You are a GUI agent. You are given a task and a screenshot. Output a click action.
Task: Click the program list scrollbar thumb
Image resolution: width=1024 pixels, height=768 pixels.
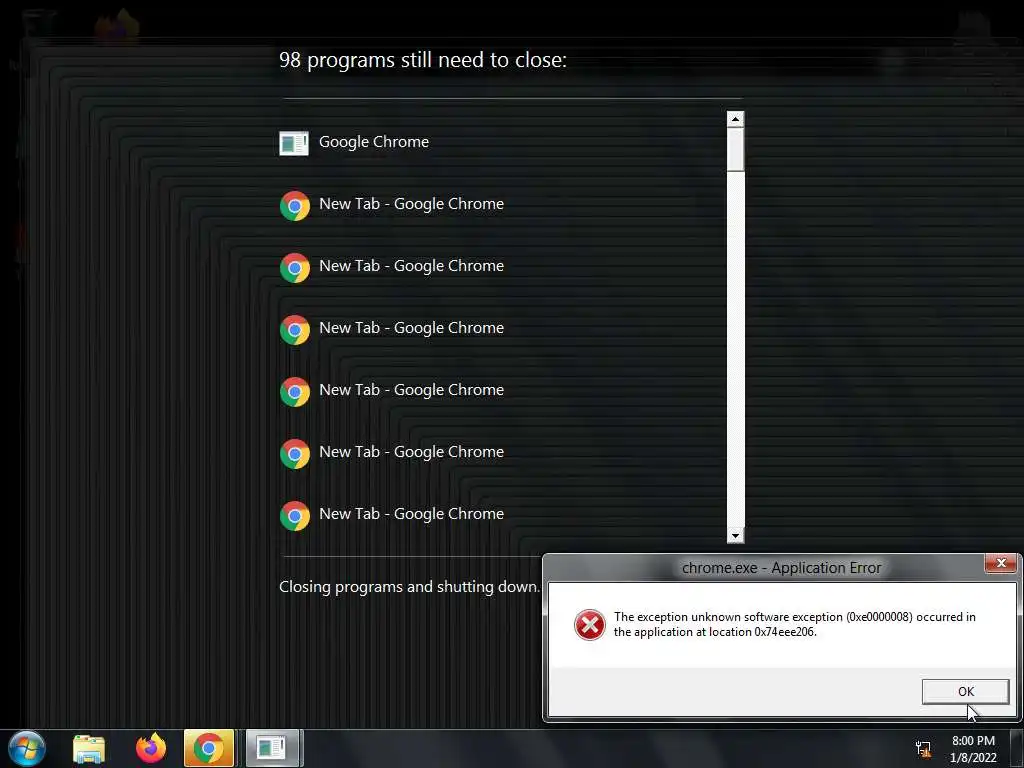pos(735,150)
